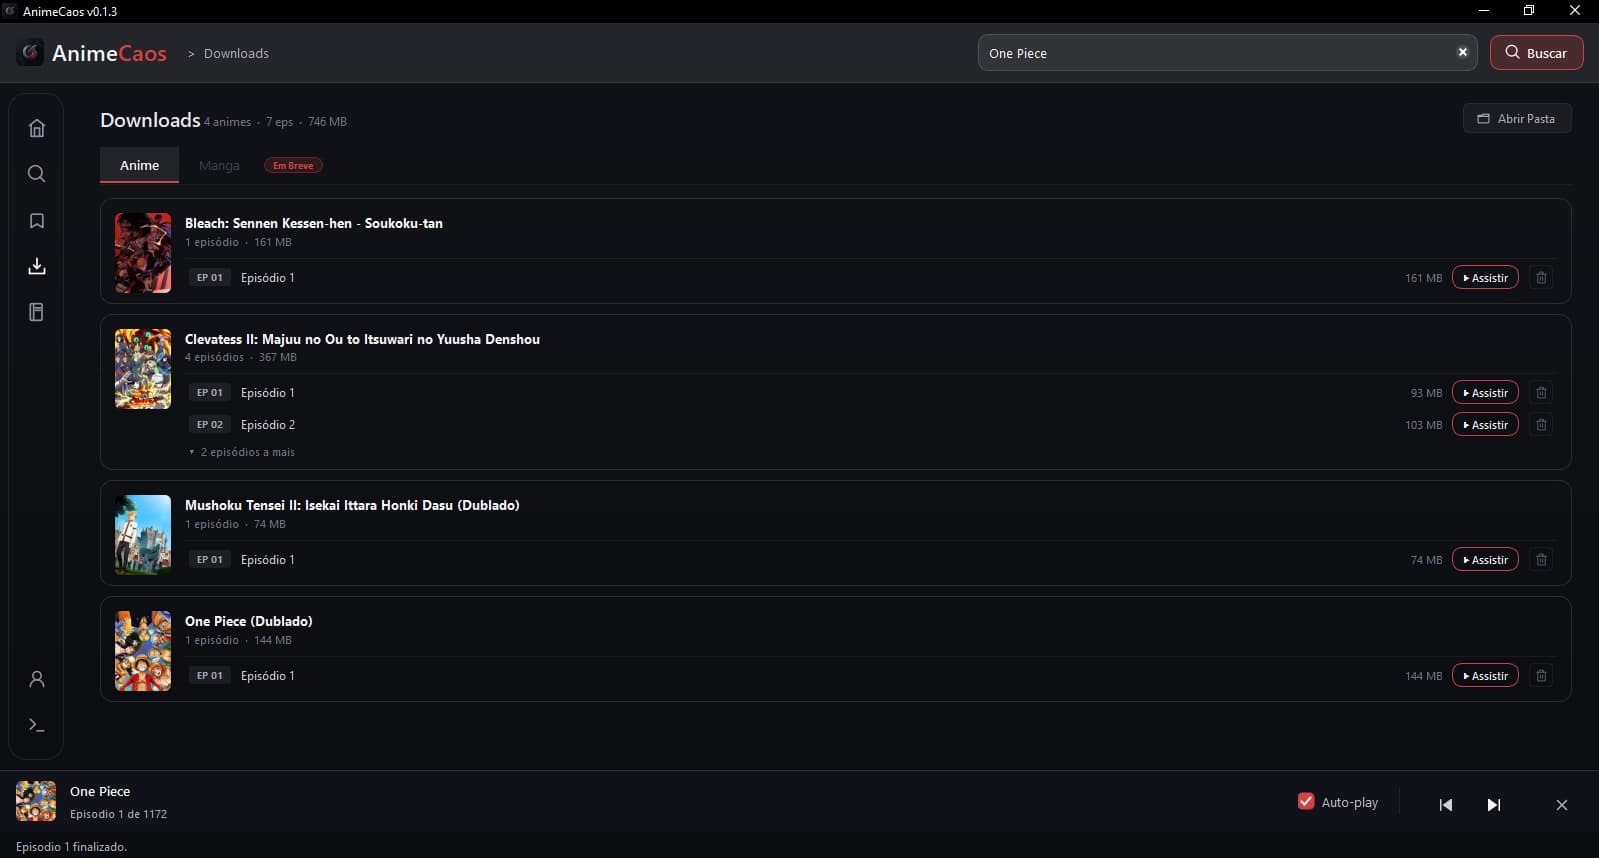Click Episodio 1 finalizado status text

click(71, 847)
